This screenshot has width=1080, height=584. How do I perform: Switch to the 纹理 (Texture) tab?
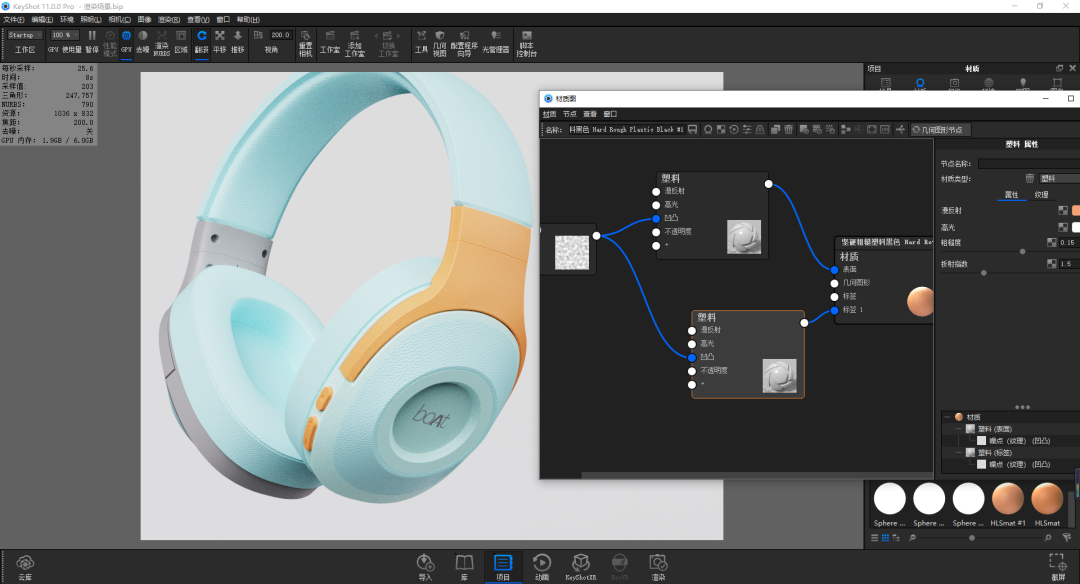(1041, 195)
